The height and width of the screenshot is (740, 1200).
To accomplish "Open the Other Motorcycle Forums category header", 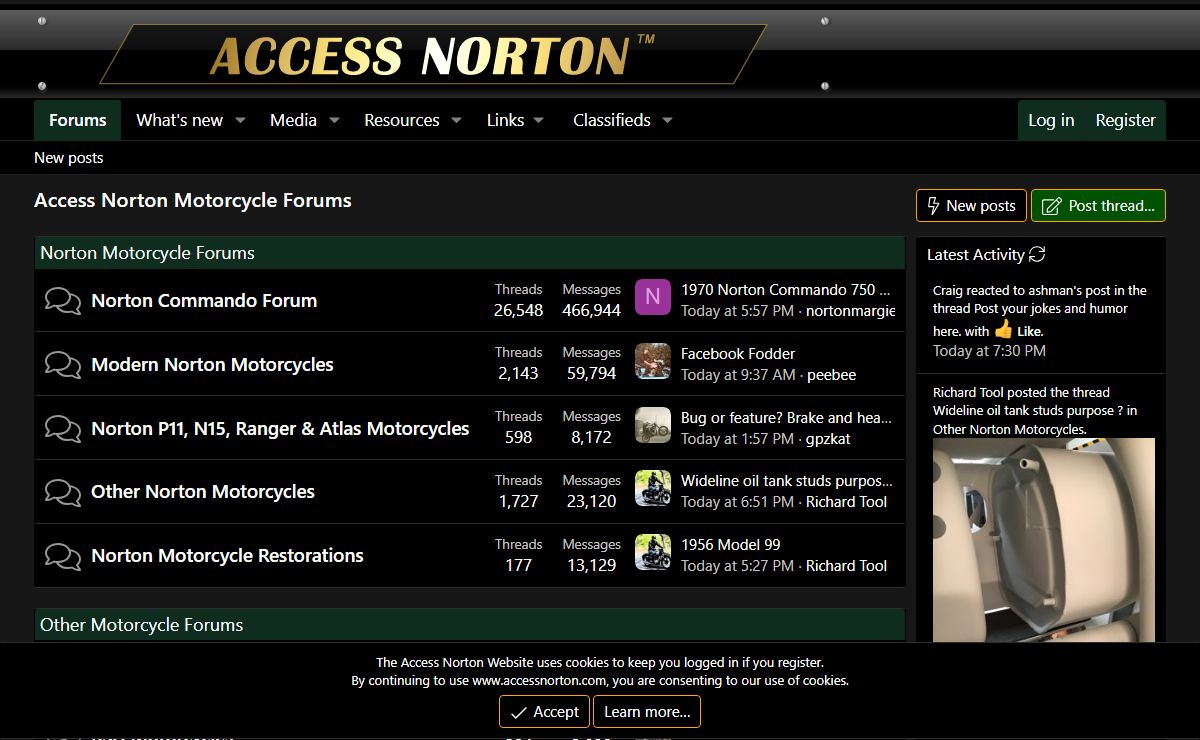I will coord(141,625).
